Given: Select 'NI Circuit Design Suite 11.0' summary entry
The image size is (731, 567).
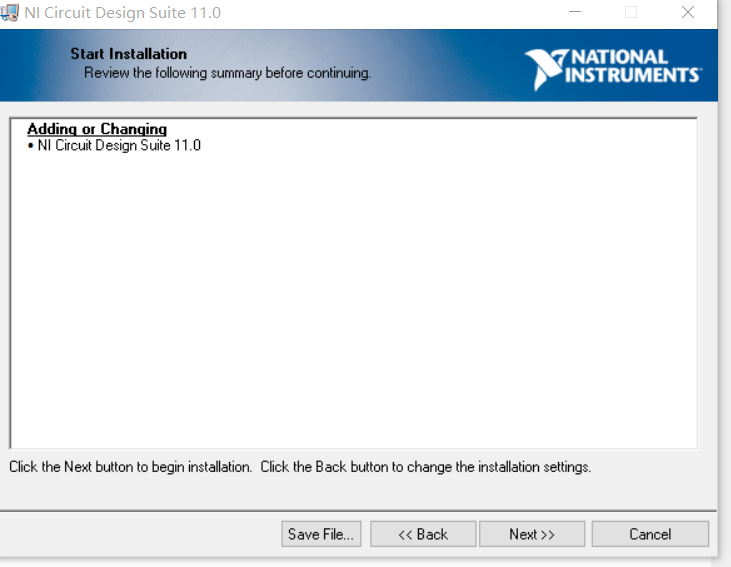Looking at the screenshot, I should coord(119,145).
